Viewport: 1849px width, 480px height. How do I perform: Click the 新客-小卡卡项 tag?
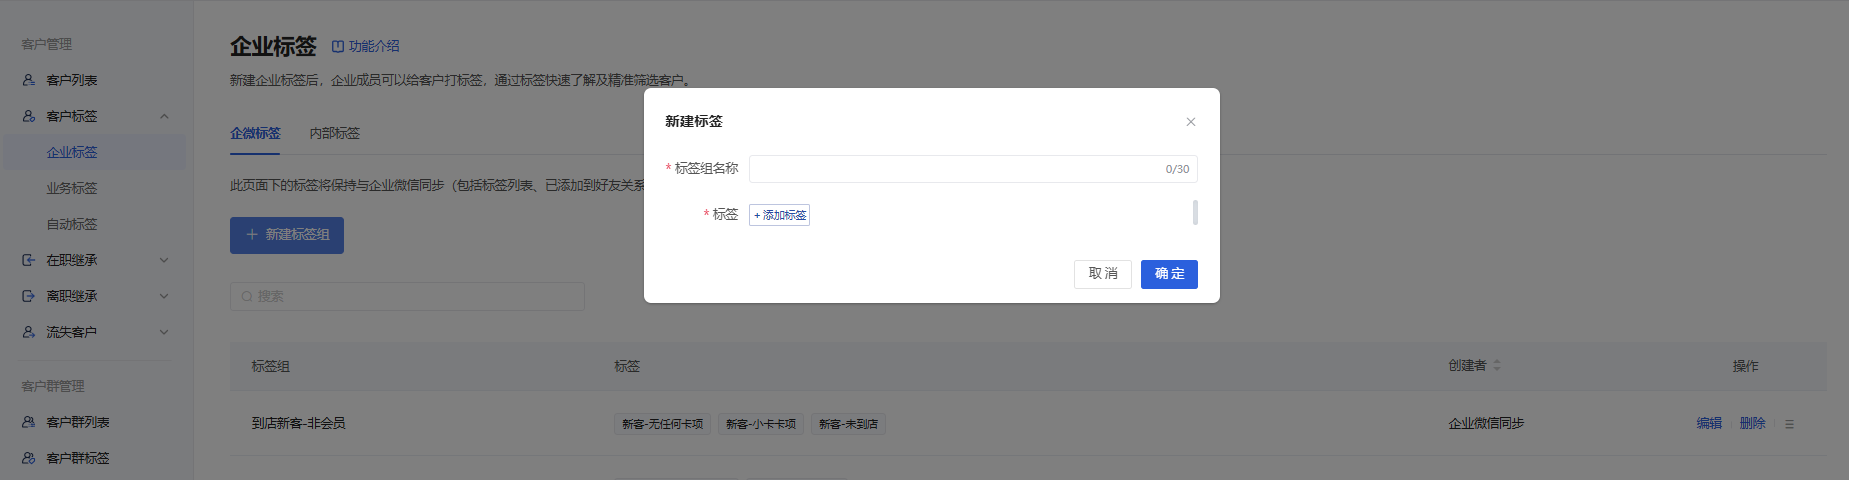pyautogui.click(x=761, y=424)
